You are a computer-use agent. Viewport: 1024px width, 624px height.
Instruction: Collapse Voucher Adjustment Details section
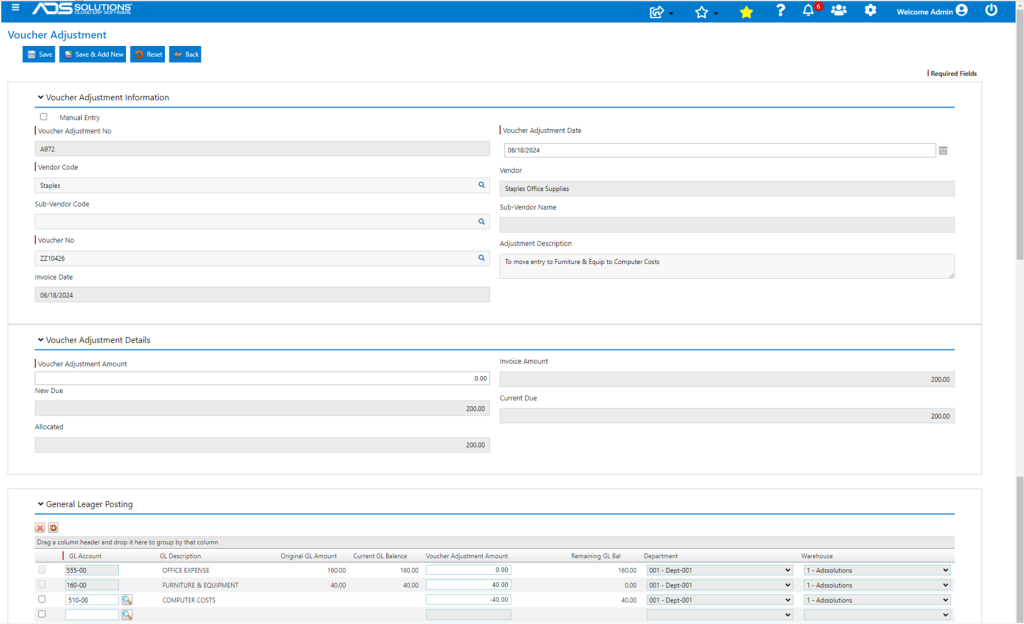coord(40,340)
